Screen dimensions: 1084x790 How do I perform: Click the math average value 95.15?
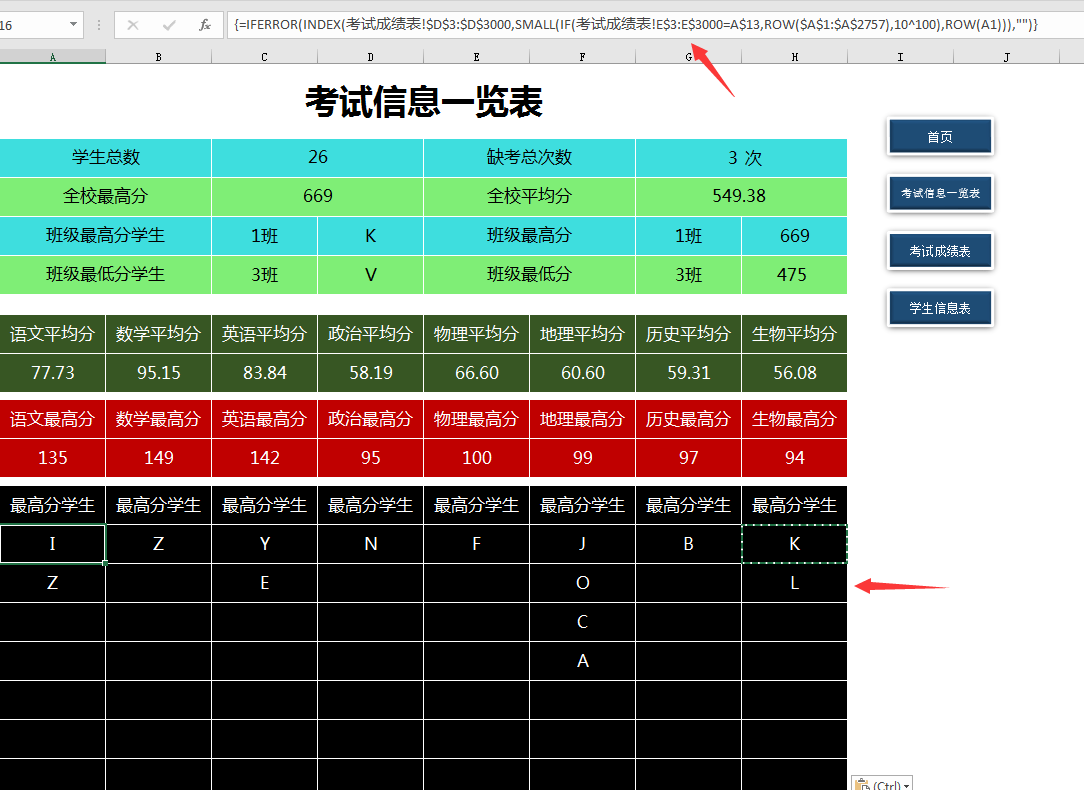coord(158,373)
